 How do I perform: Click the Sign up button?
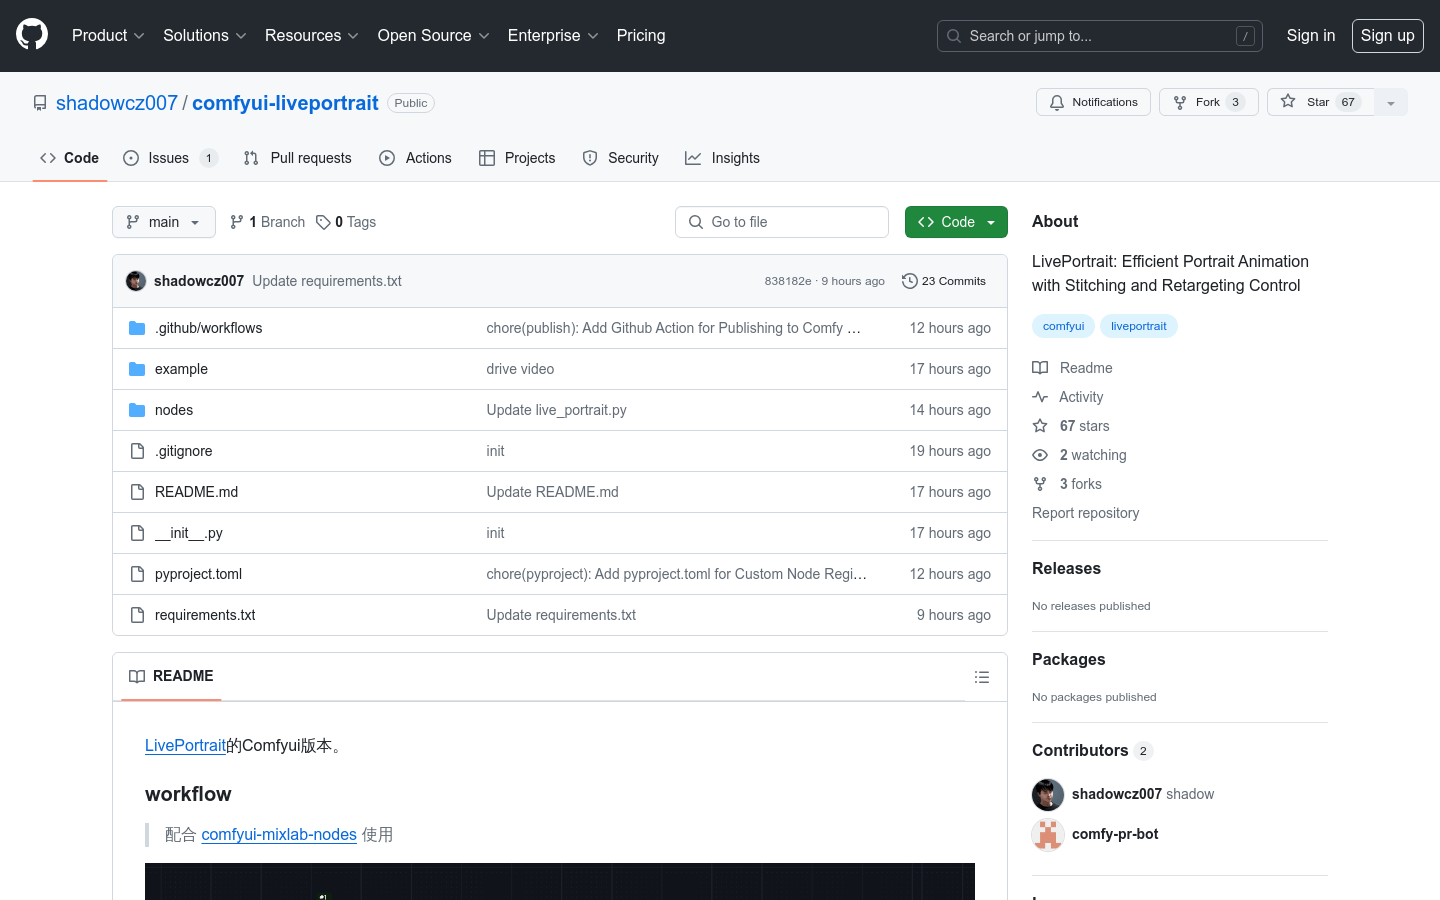coord(1387,36)
